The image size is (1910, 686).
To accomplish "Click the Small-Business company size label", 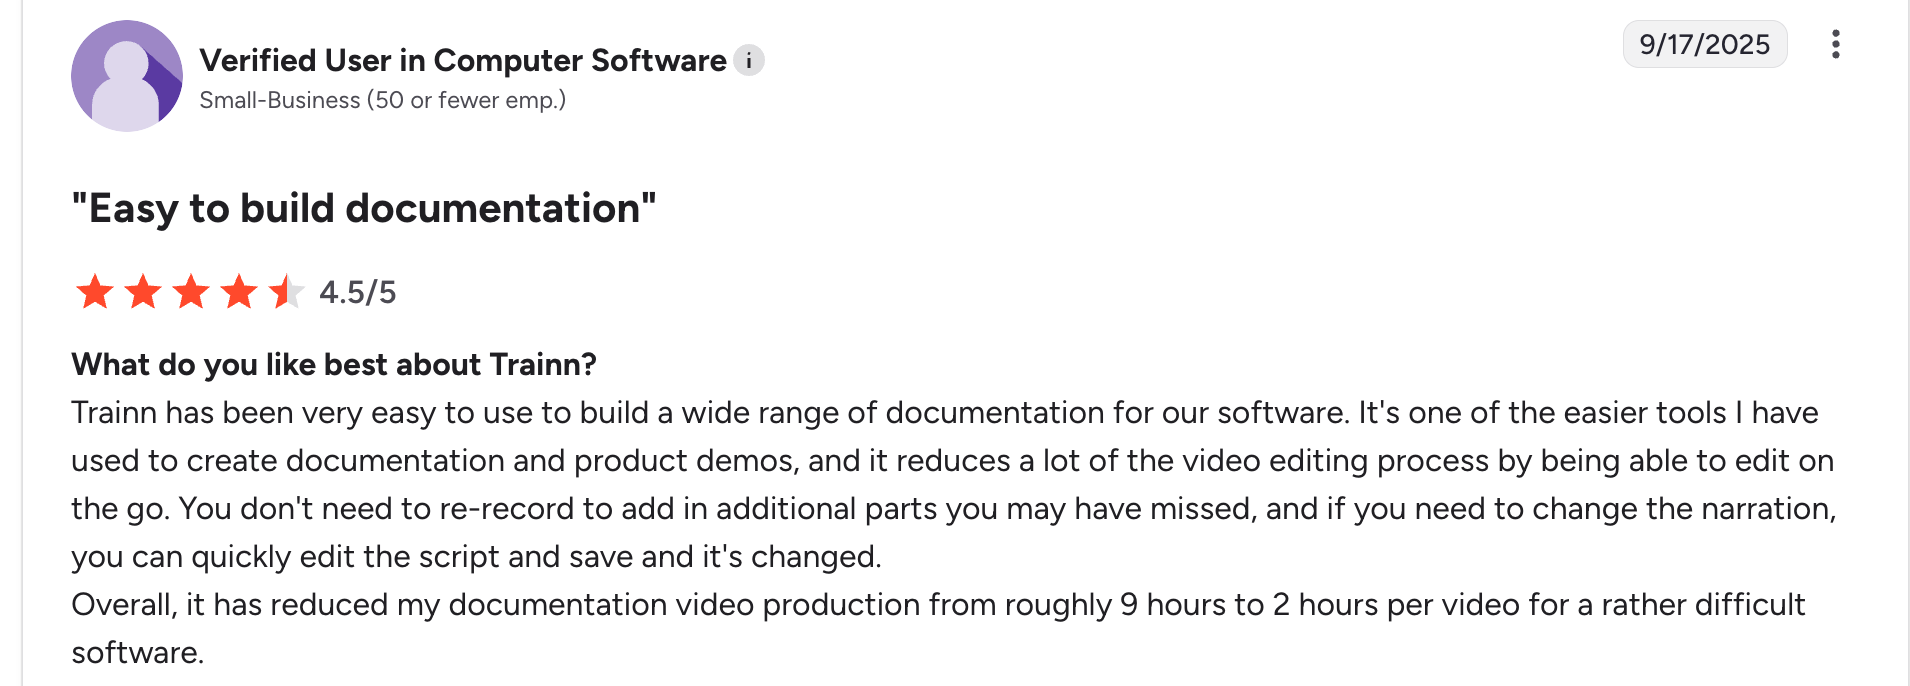I will pyautogui.click(x=382, y=100).
